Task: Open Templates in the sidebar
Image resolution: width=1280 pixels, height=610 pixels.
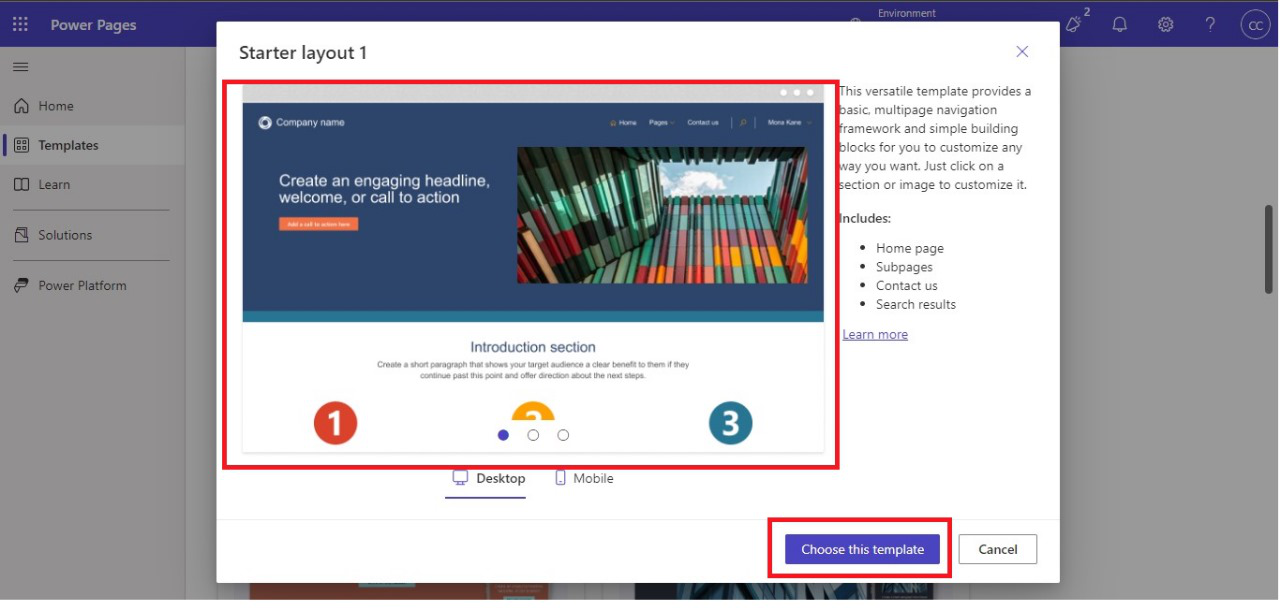Action: [67, 145]
